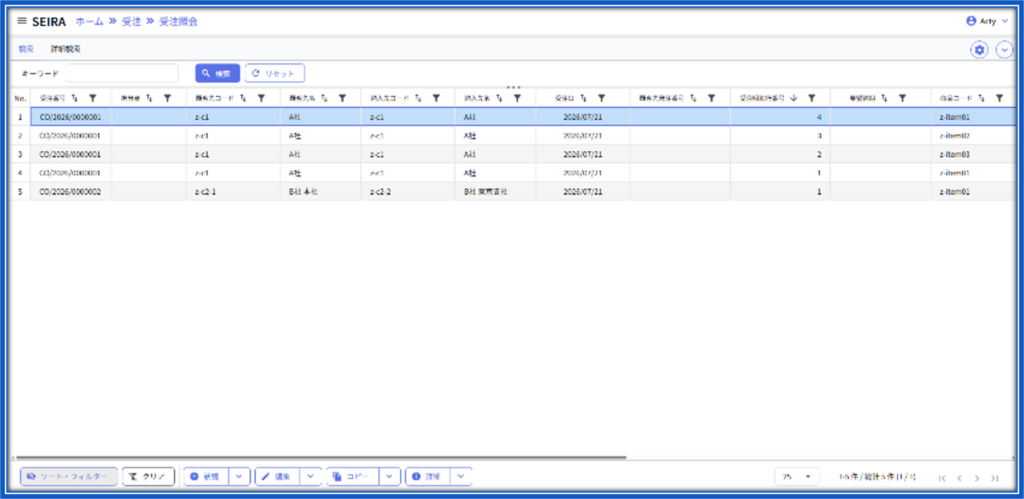The height and width of the screenshot is (499, 1024).
Task: Open the hamburger menu beside SEIRA
Action: tap(22, 21)
